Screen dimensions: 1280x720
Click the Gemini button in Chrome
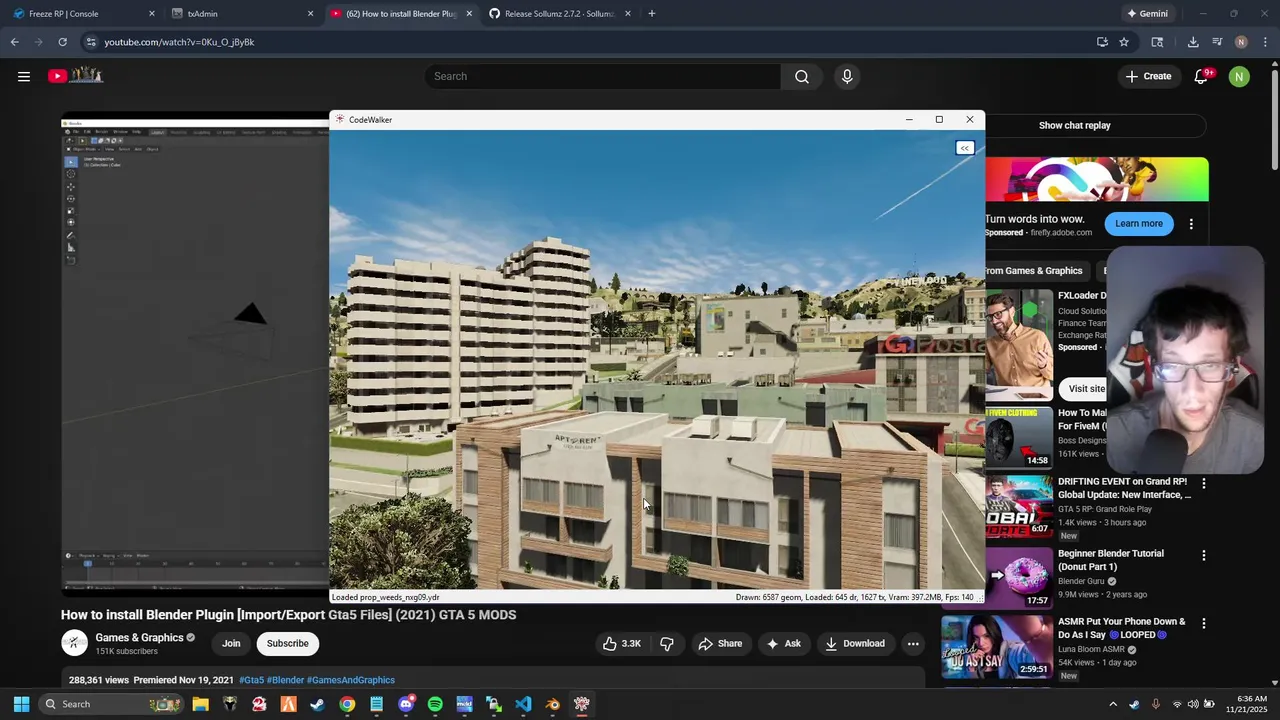click(x=1147, y=14)
